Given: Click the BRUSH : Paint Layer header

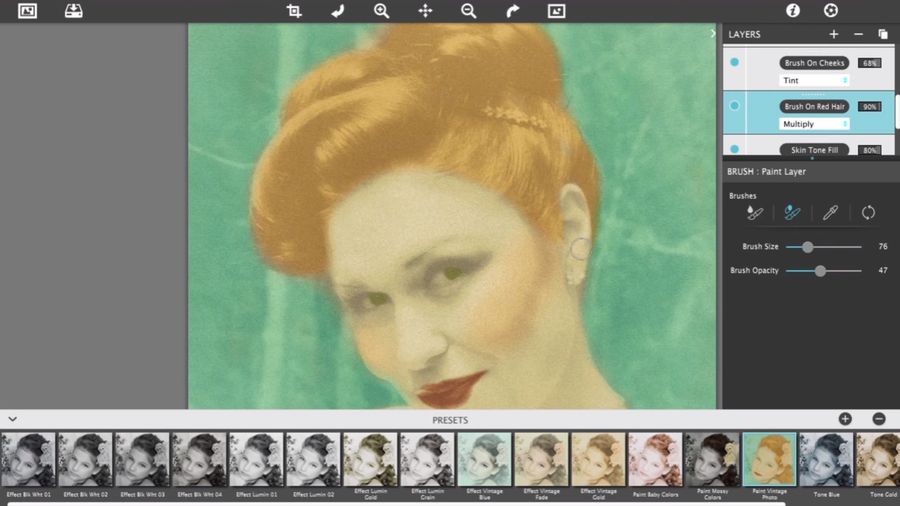Looking at the screenshot, I should click(x=766, y=172).
